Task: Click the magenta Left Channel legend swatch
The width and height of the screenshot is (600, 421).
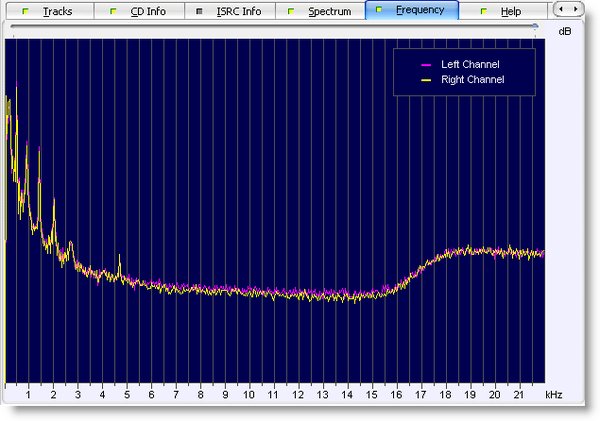Action: click(x=426, y=65)
